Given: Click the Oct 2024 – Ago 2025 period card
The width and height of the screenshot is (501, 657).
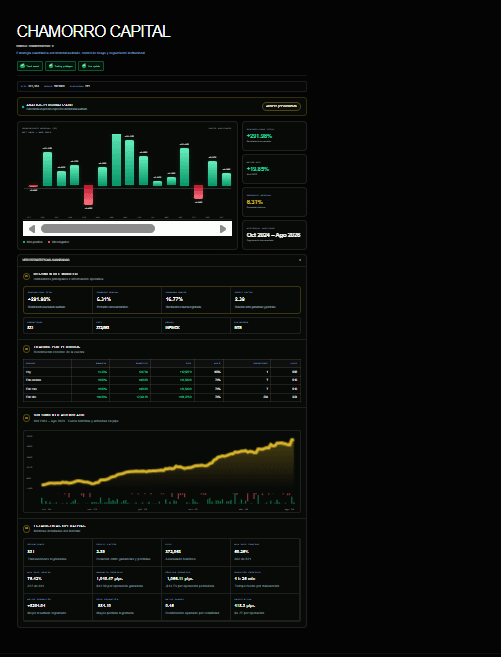Looking at the screenshot, I should coord(274,235).
